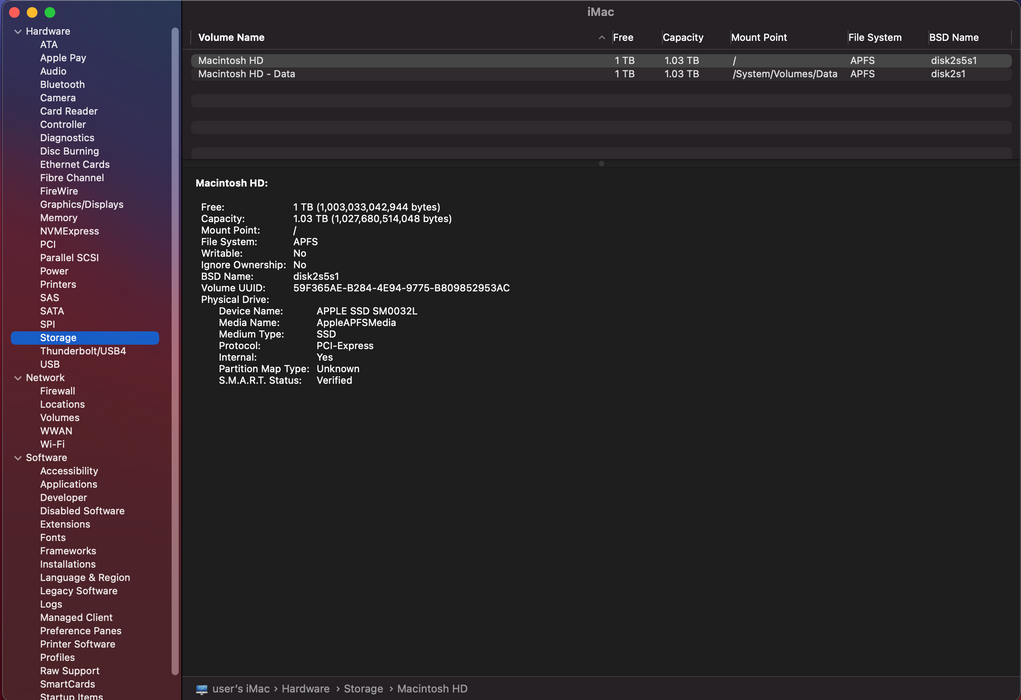
Task: Click the iMac computer icon in path bar
Action: (x=202, y=689)
